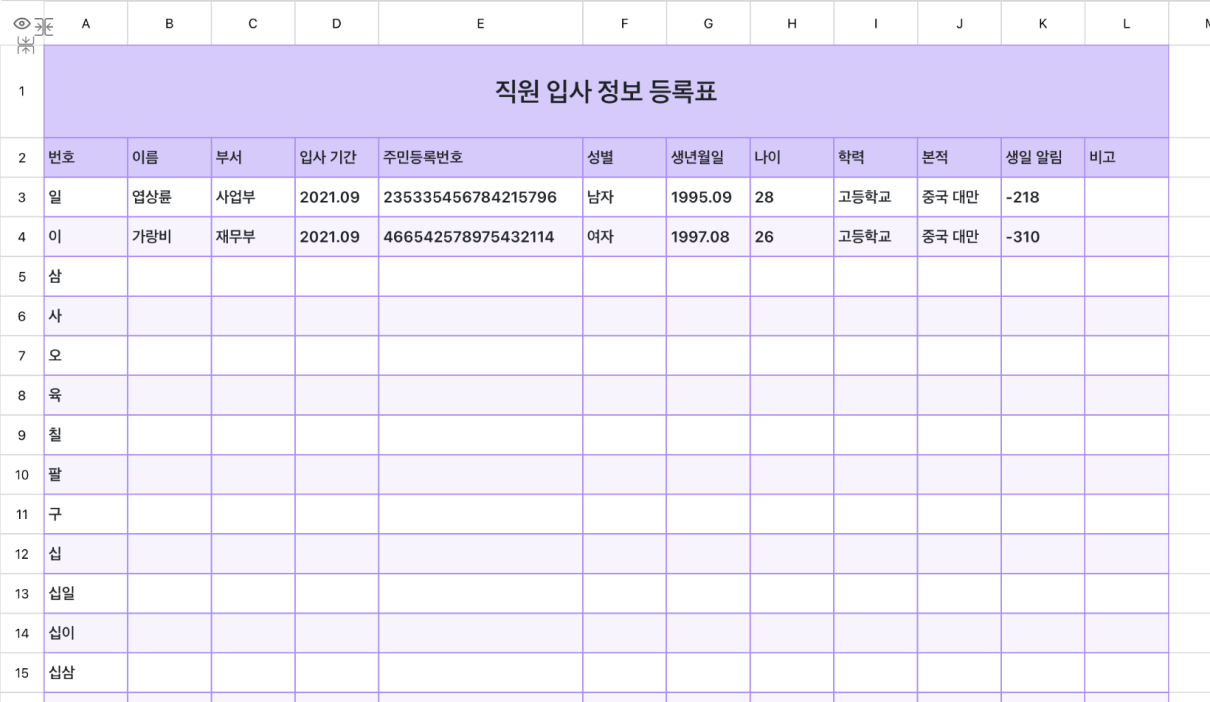Select ID number 466542578975432114
Viewport: 1210px width, 702px height.
tap(481, 237)
